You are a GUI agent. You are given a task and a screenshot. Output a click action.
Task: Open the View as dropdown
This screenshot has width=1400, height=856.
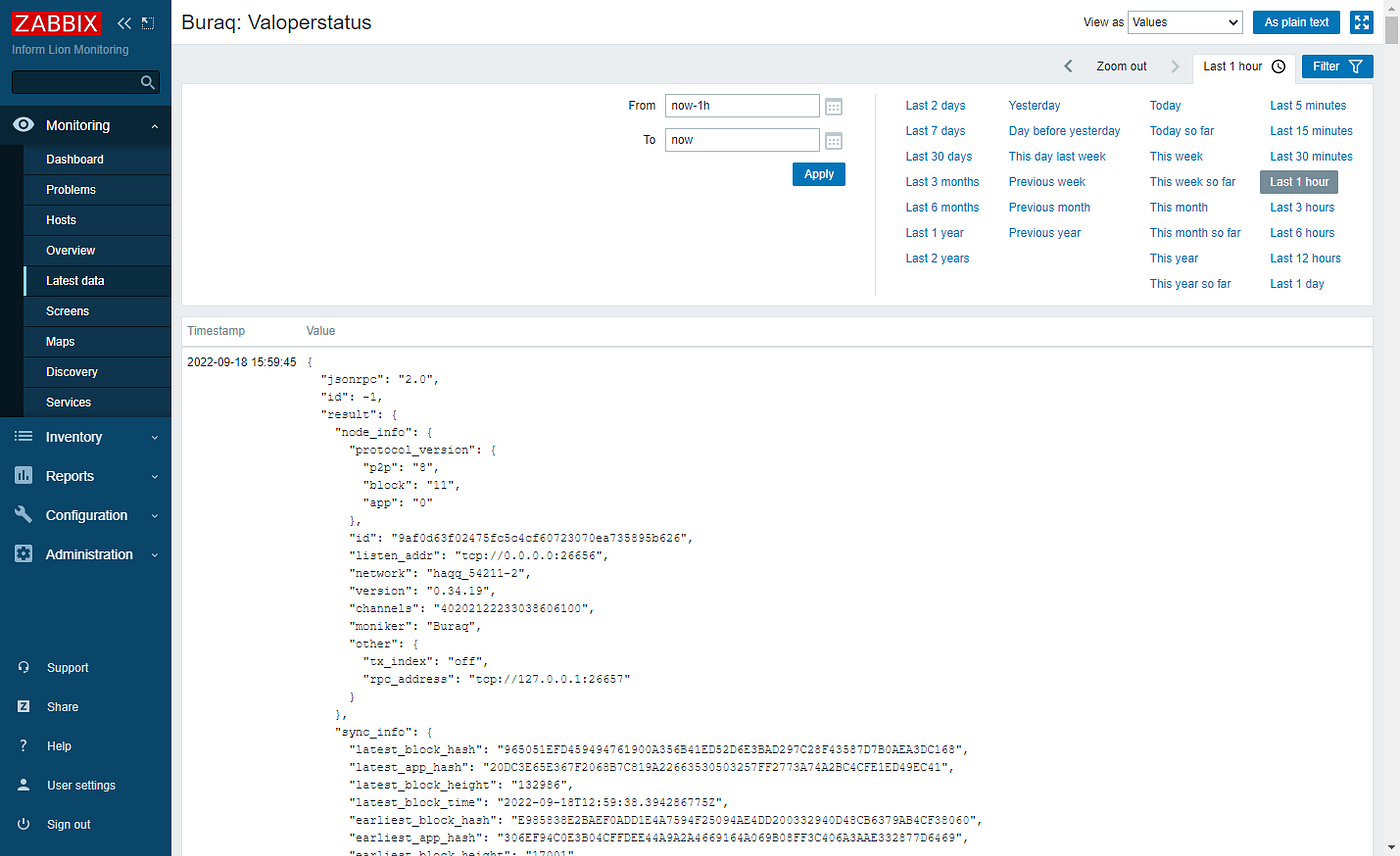click(1185, 22)
